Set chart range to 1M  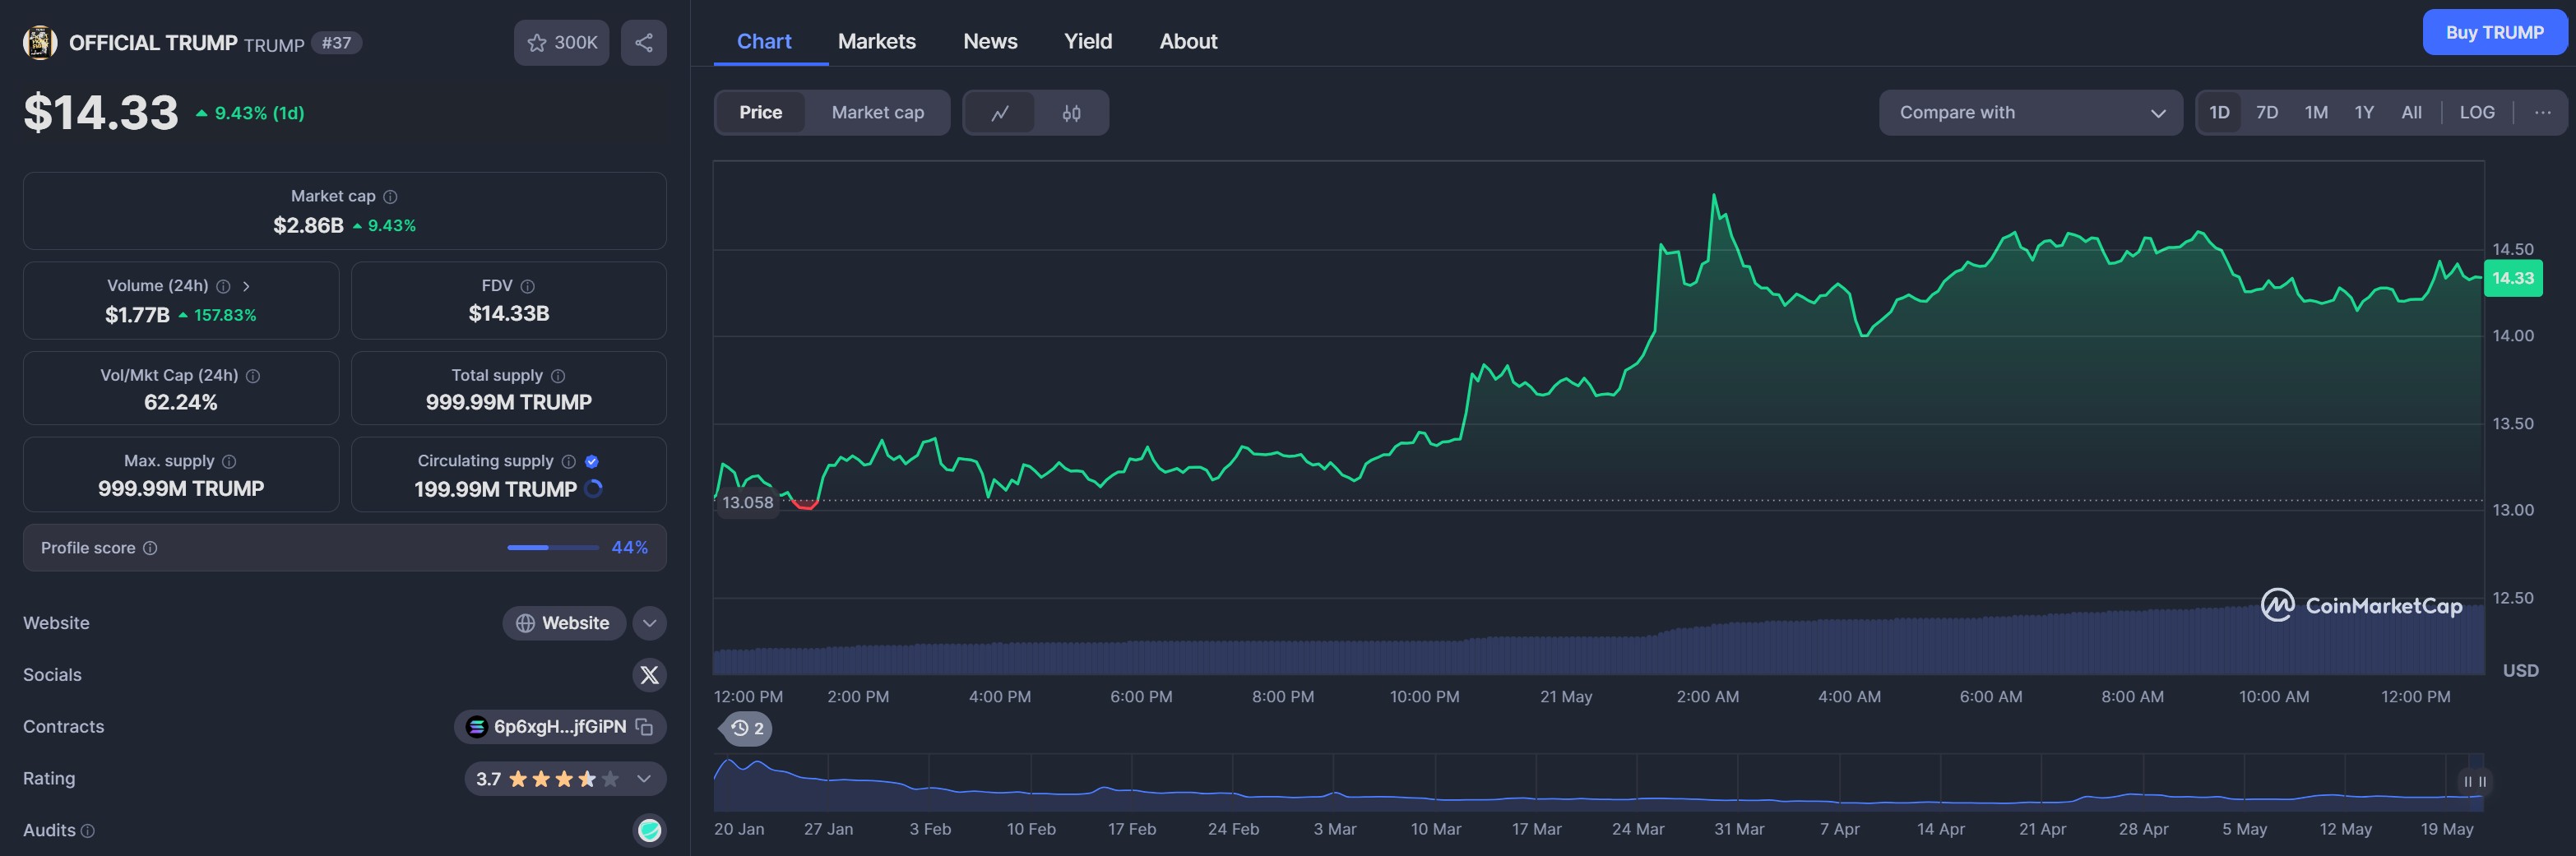[2316, 113]
